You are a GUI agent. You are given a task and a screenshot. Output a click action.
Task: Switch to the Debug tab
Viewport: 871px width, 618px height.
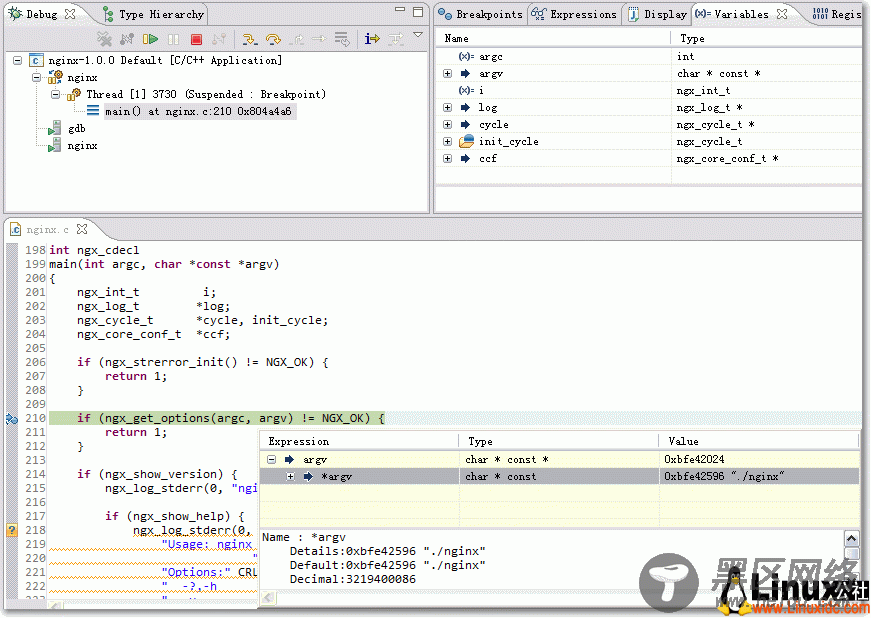pyautogui.click(x=42, y=14)
